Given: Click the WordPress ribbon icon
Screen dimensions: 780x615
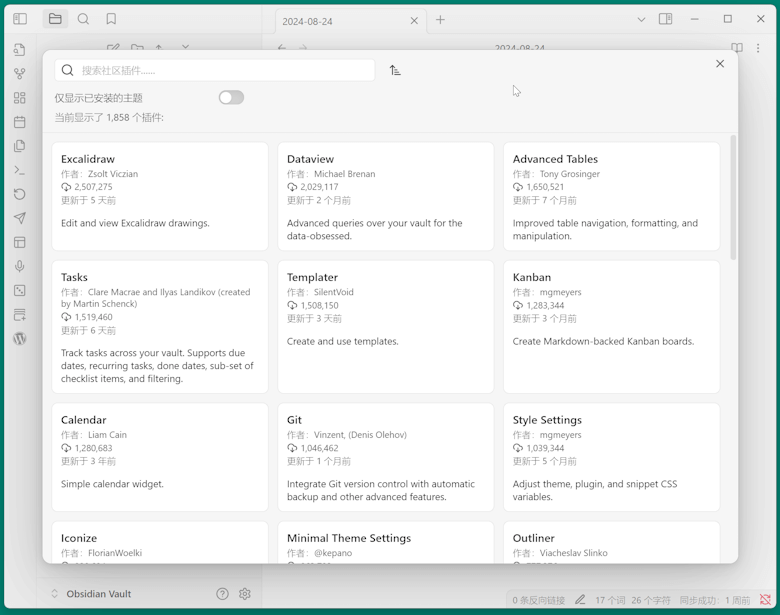Looking at the screenshot, I should click(19, 339).
